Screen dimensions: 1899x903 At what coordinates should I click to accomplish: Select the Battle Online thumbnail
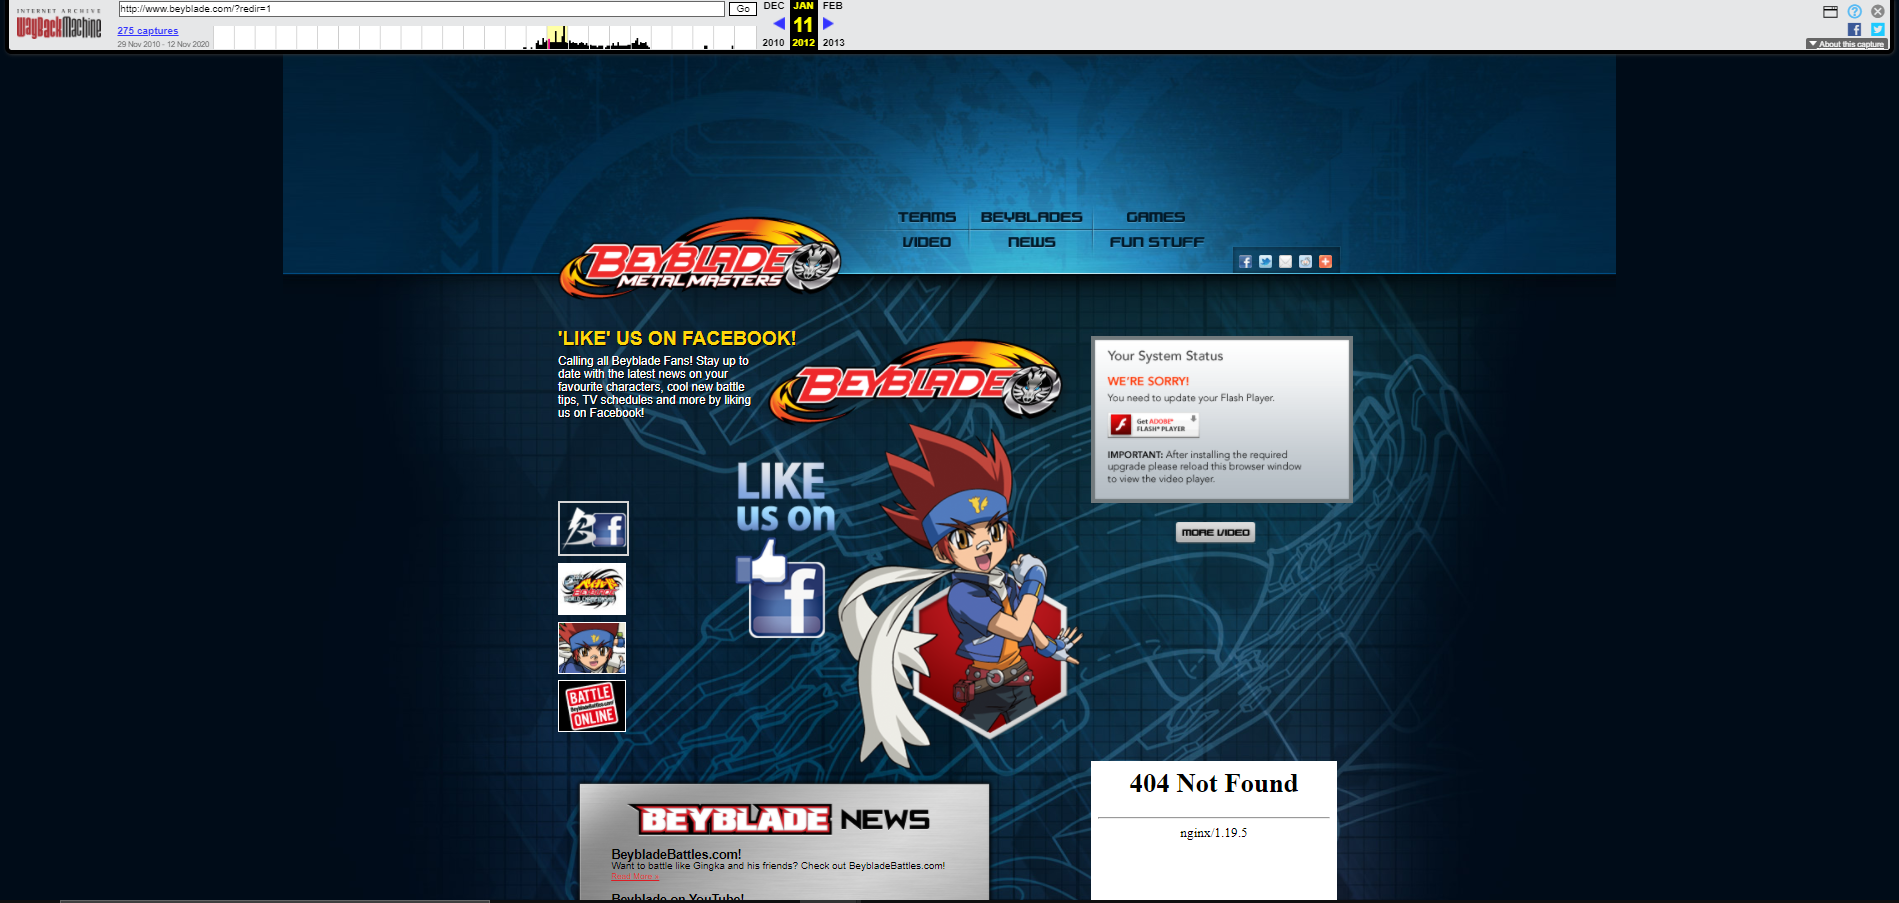pos(592,706)
